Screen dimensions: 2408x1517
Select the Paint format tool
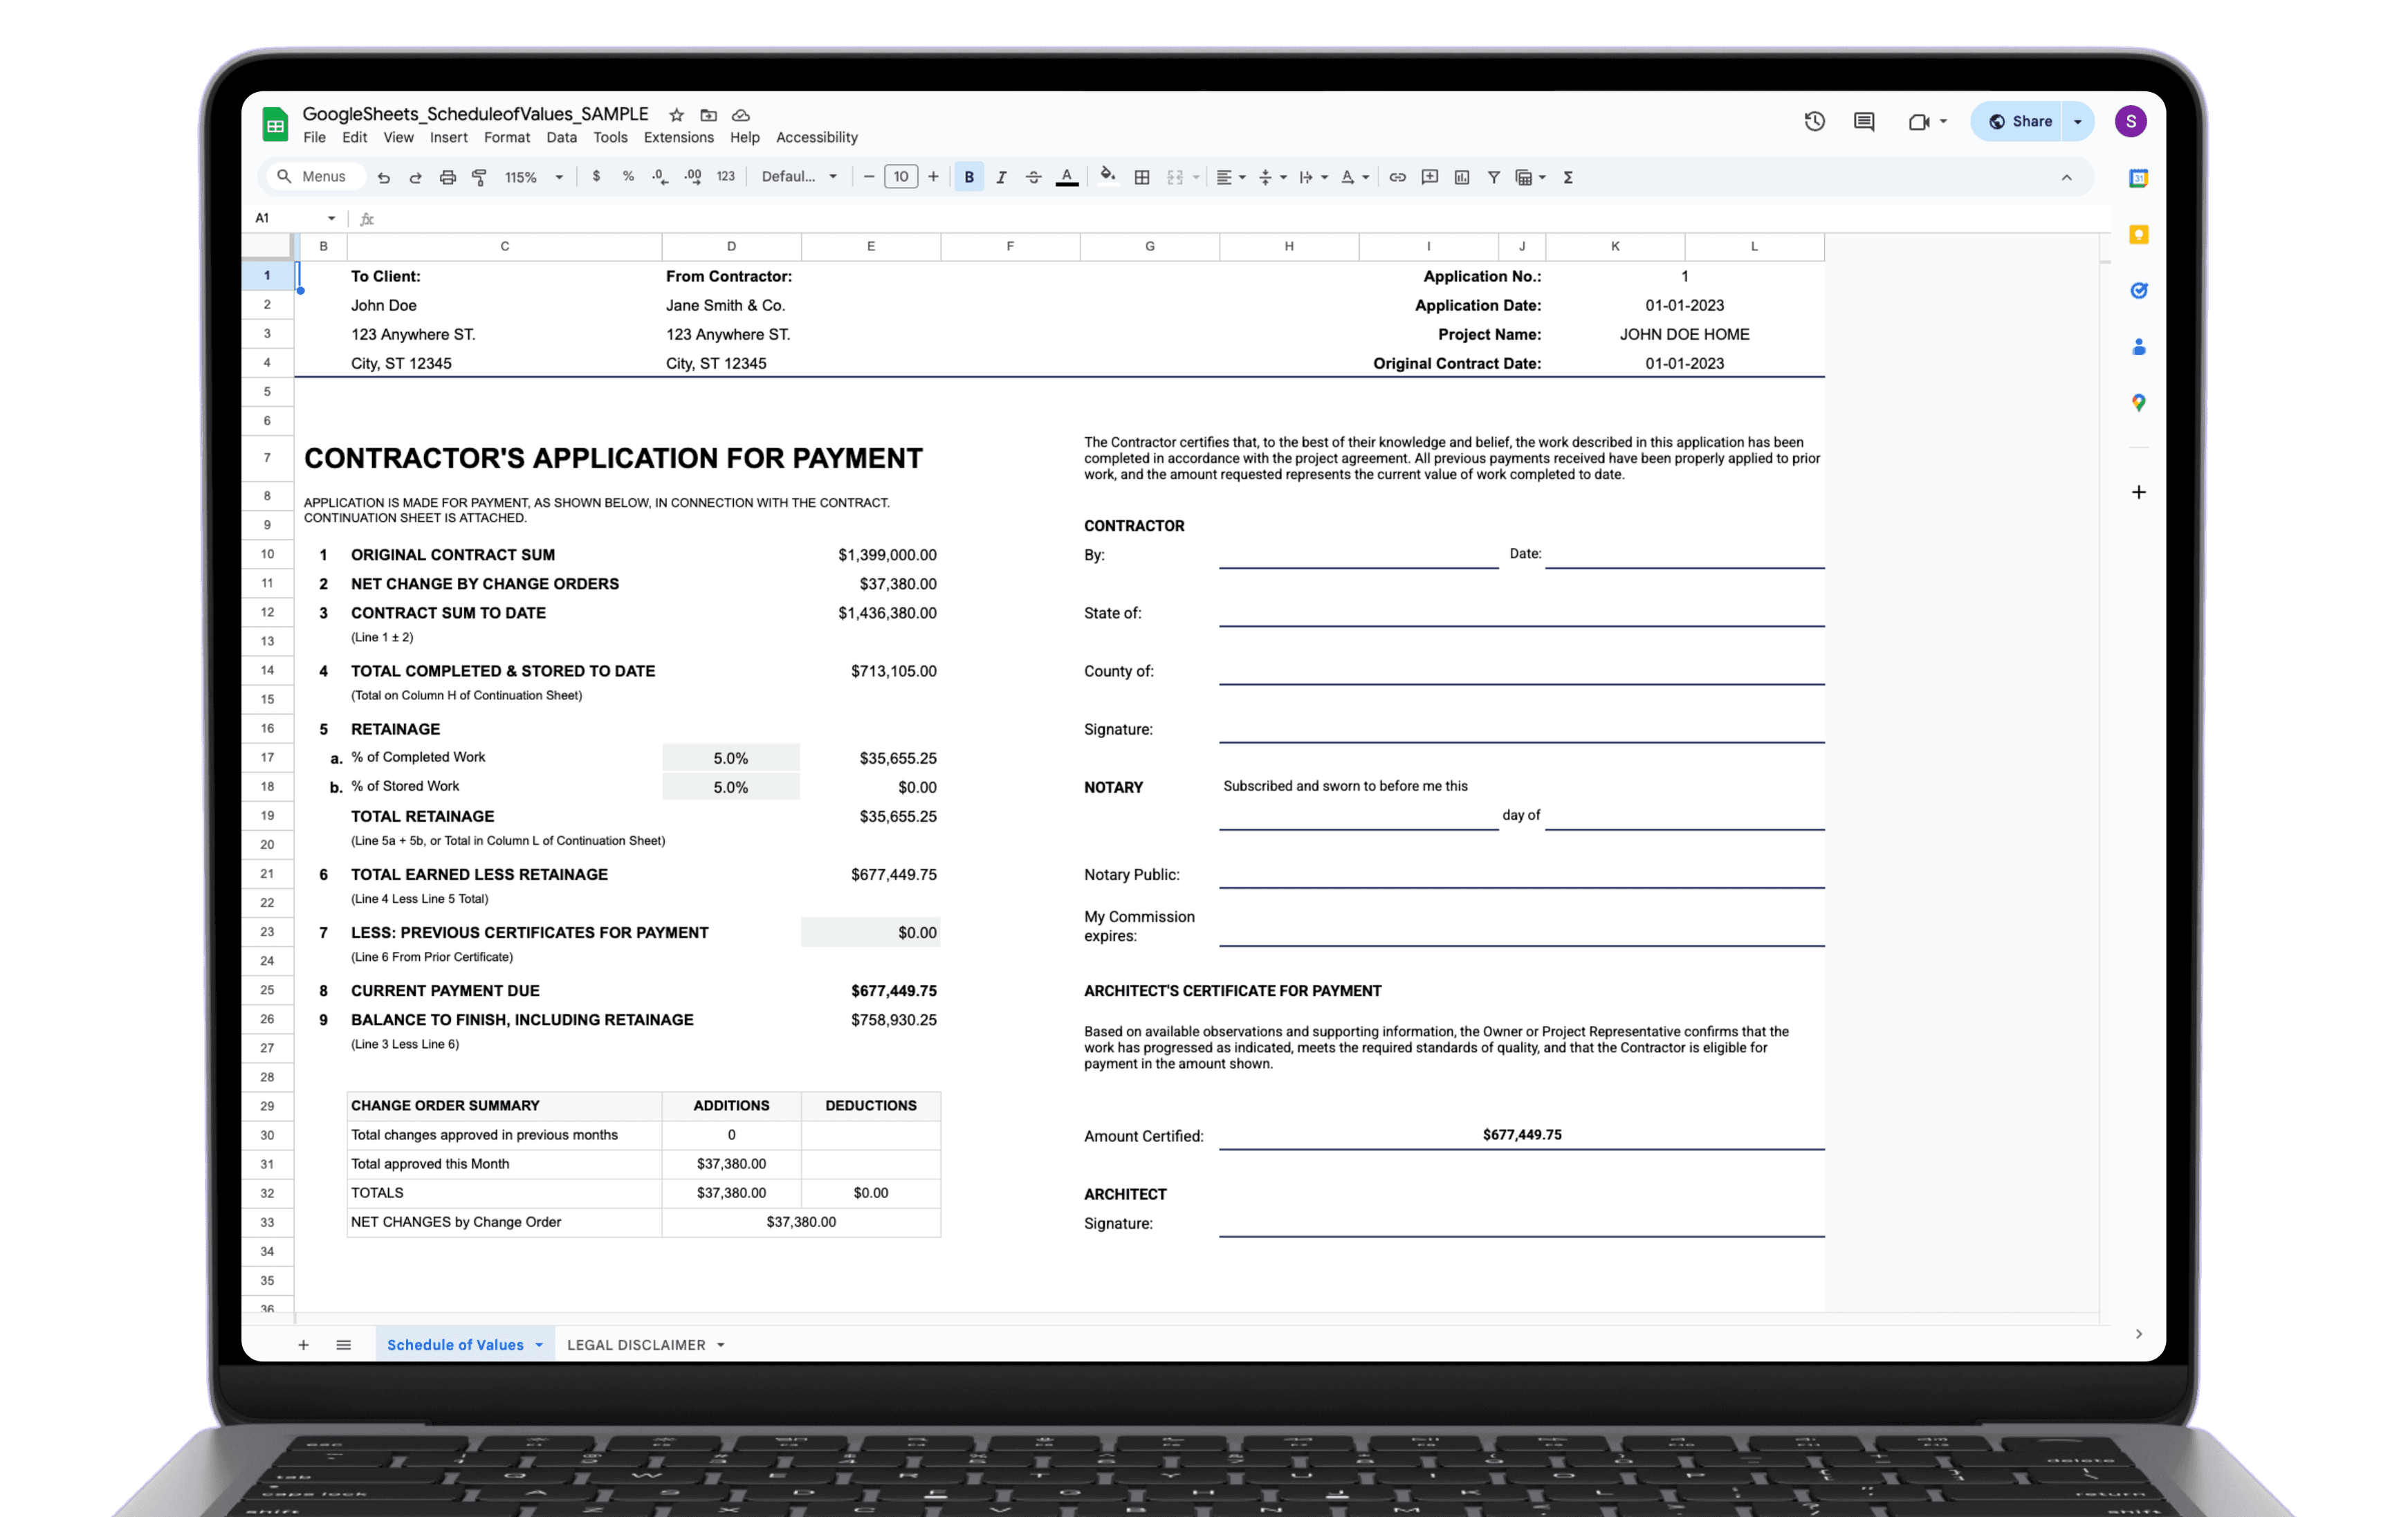(x=480, y=177)
